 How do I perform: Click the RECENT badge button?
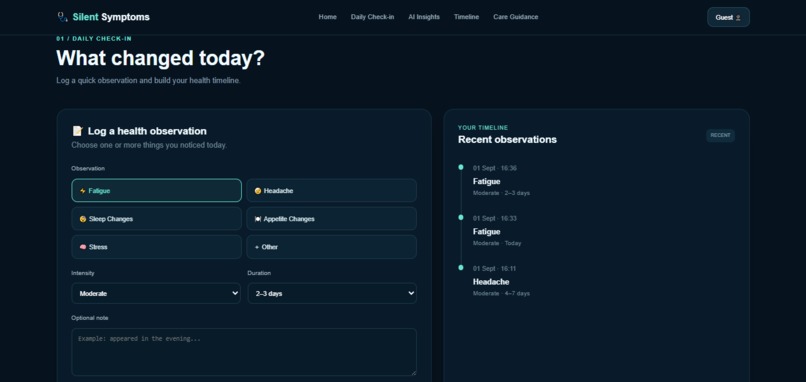720,135
